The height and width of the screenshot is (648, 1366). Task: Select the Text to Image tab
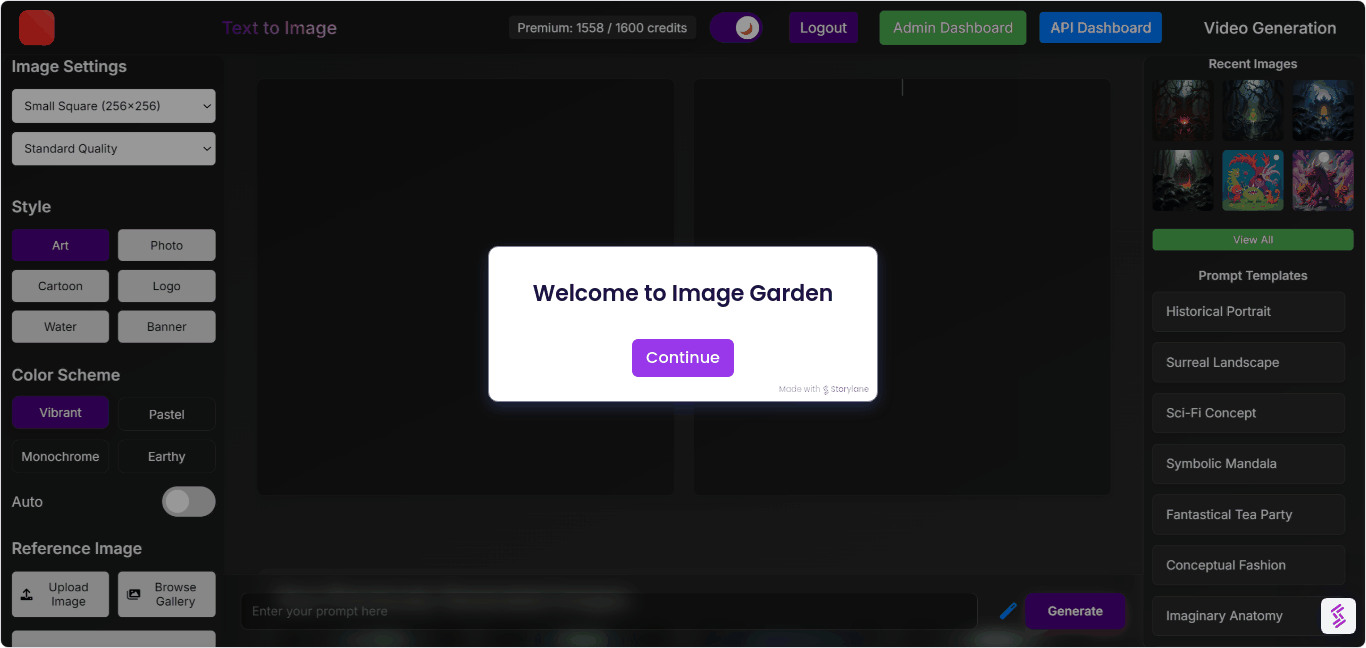[280, 28]
